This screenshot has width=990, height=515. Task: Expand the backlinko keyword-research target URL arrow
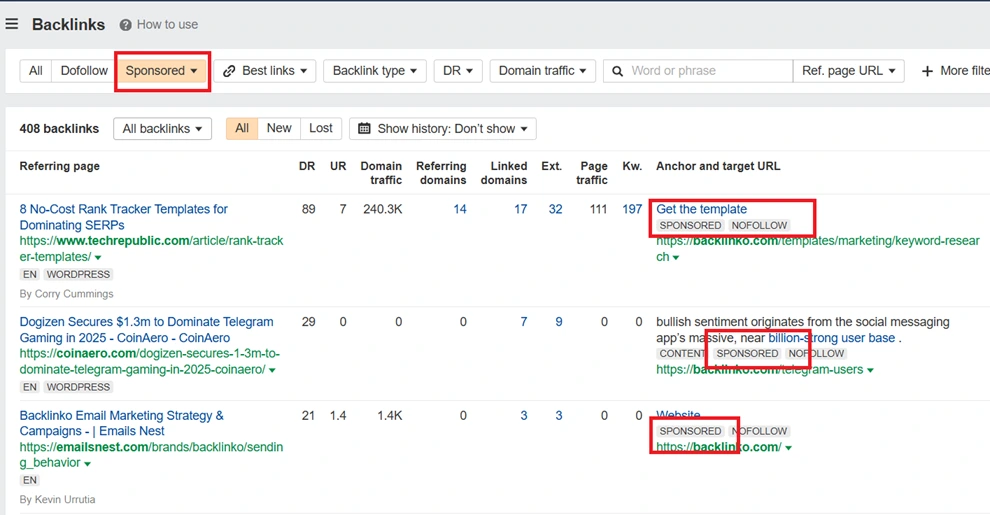pos(676,258)
